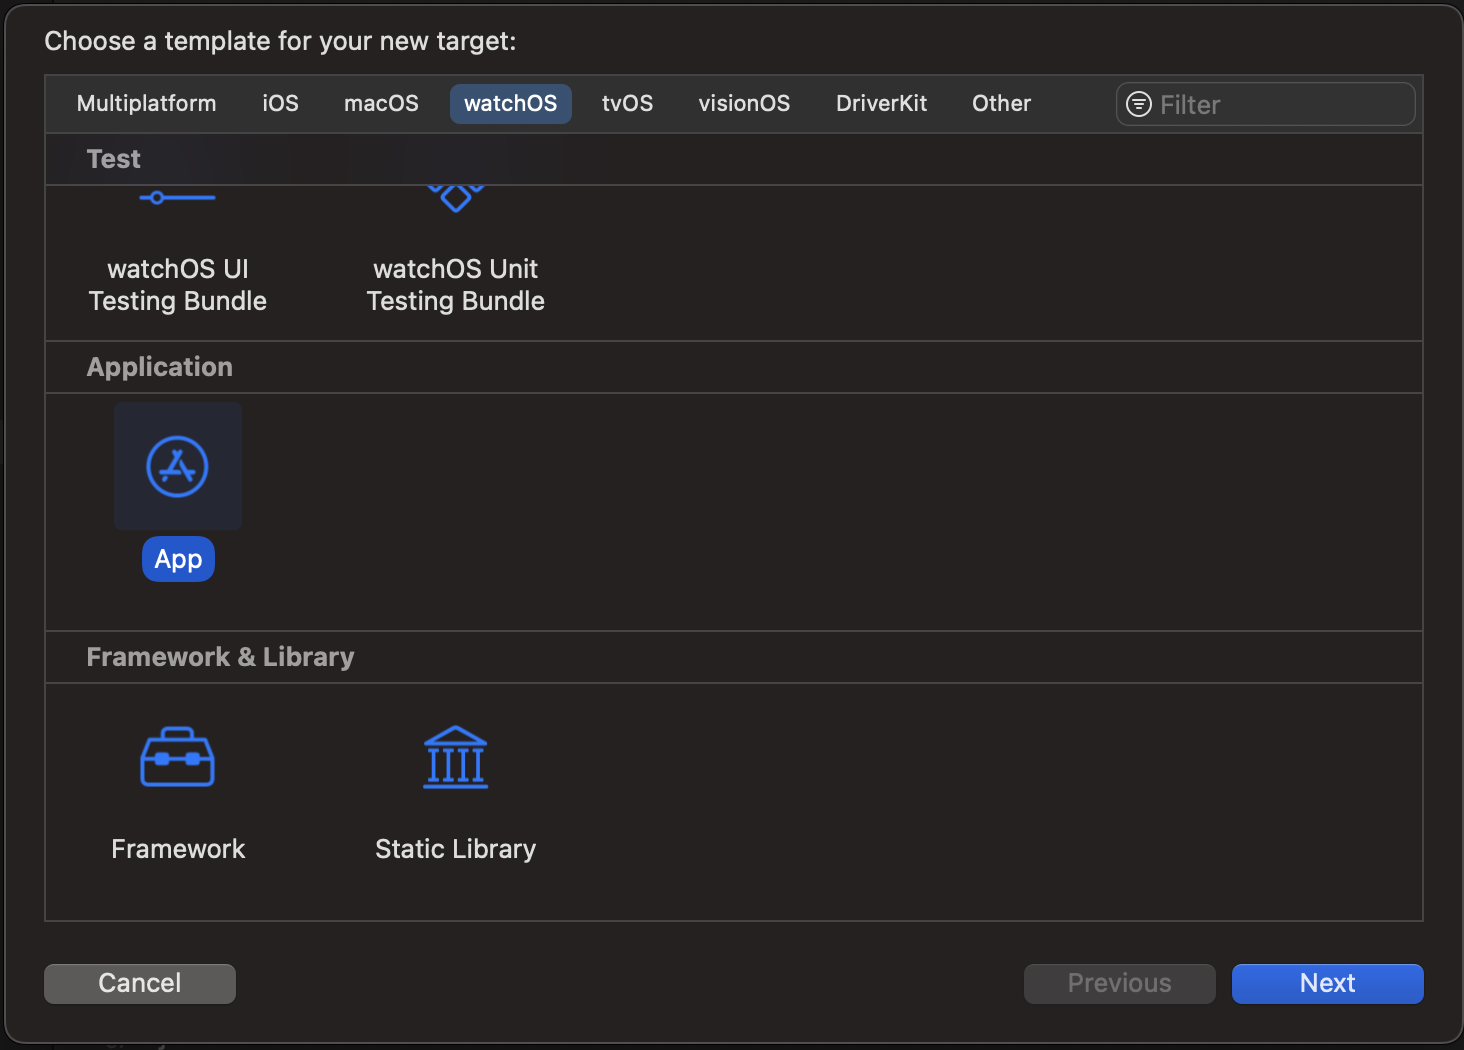The height and width of the screenshot is (1050, 1464).
Task: Go to the tvOS tab
Action: tap(628, 104)
